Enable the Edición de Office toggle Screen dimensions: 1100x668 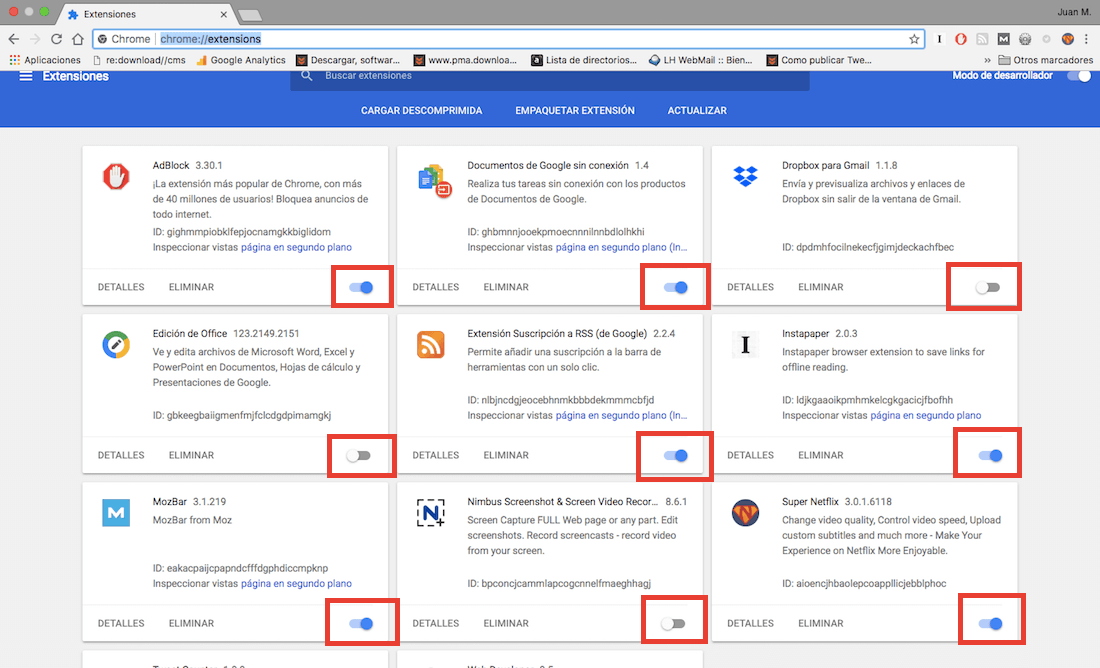(358, 455)
